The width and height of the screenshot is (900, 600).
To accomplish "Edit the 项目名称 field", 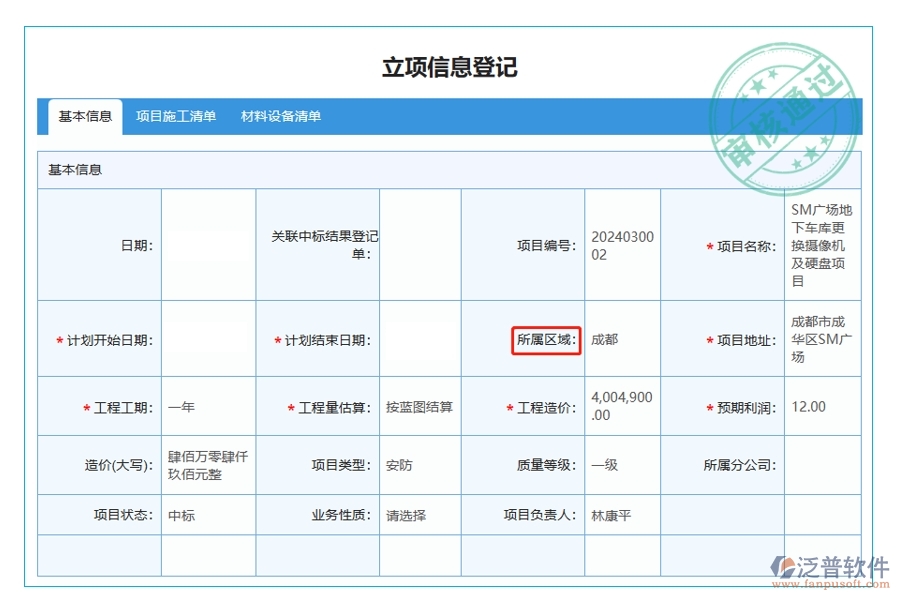I will tap(822, 244).
